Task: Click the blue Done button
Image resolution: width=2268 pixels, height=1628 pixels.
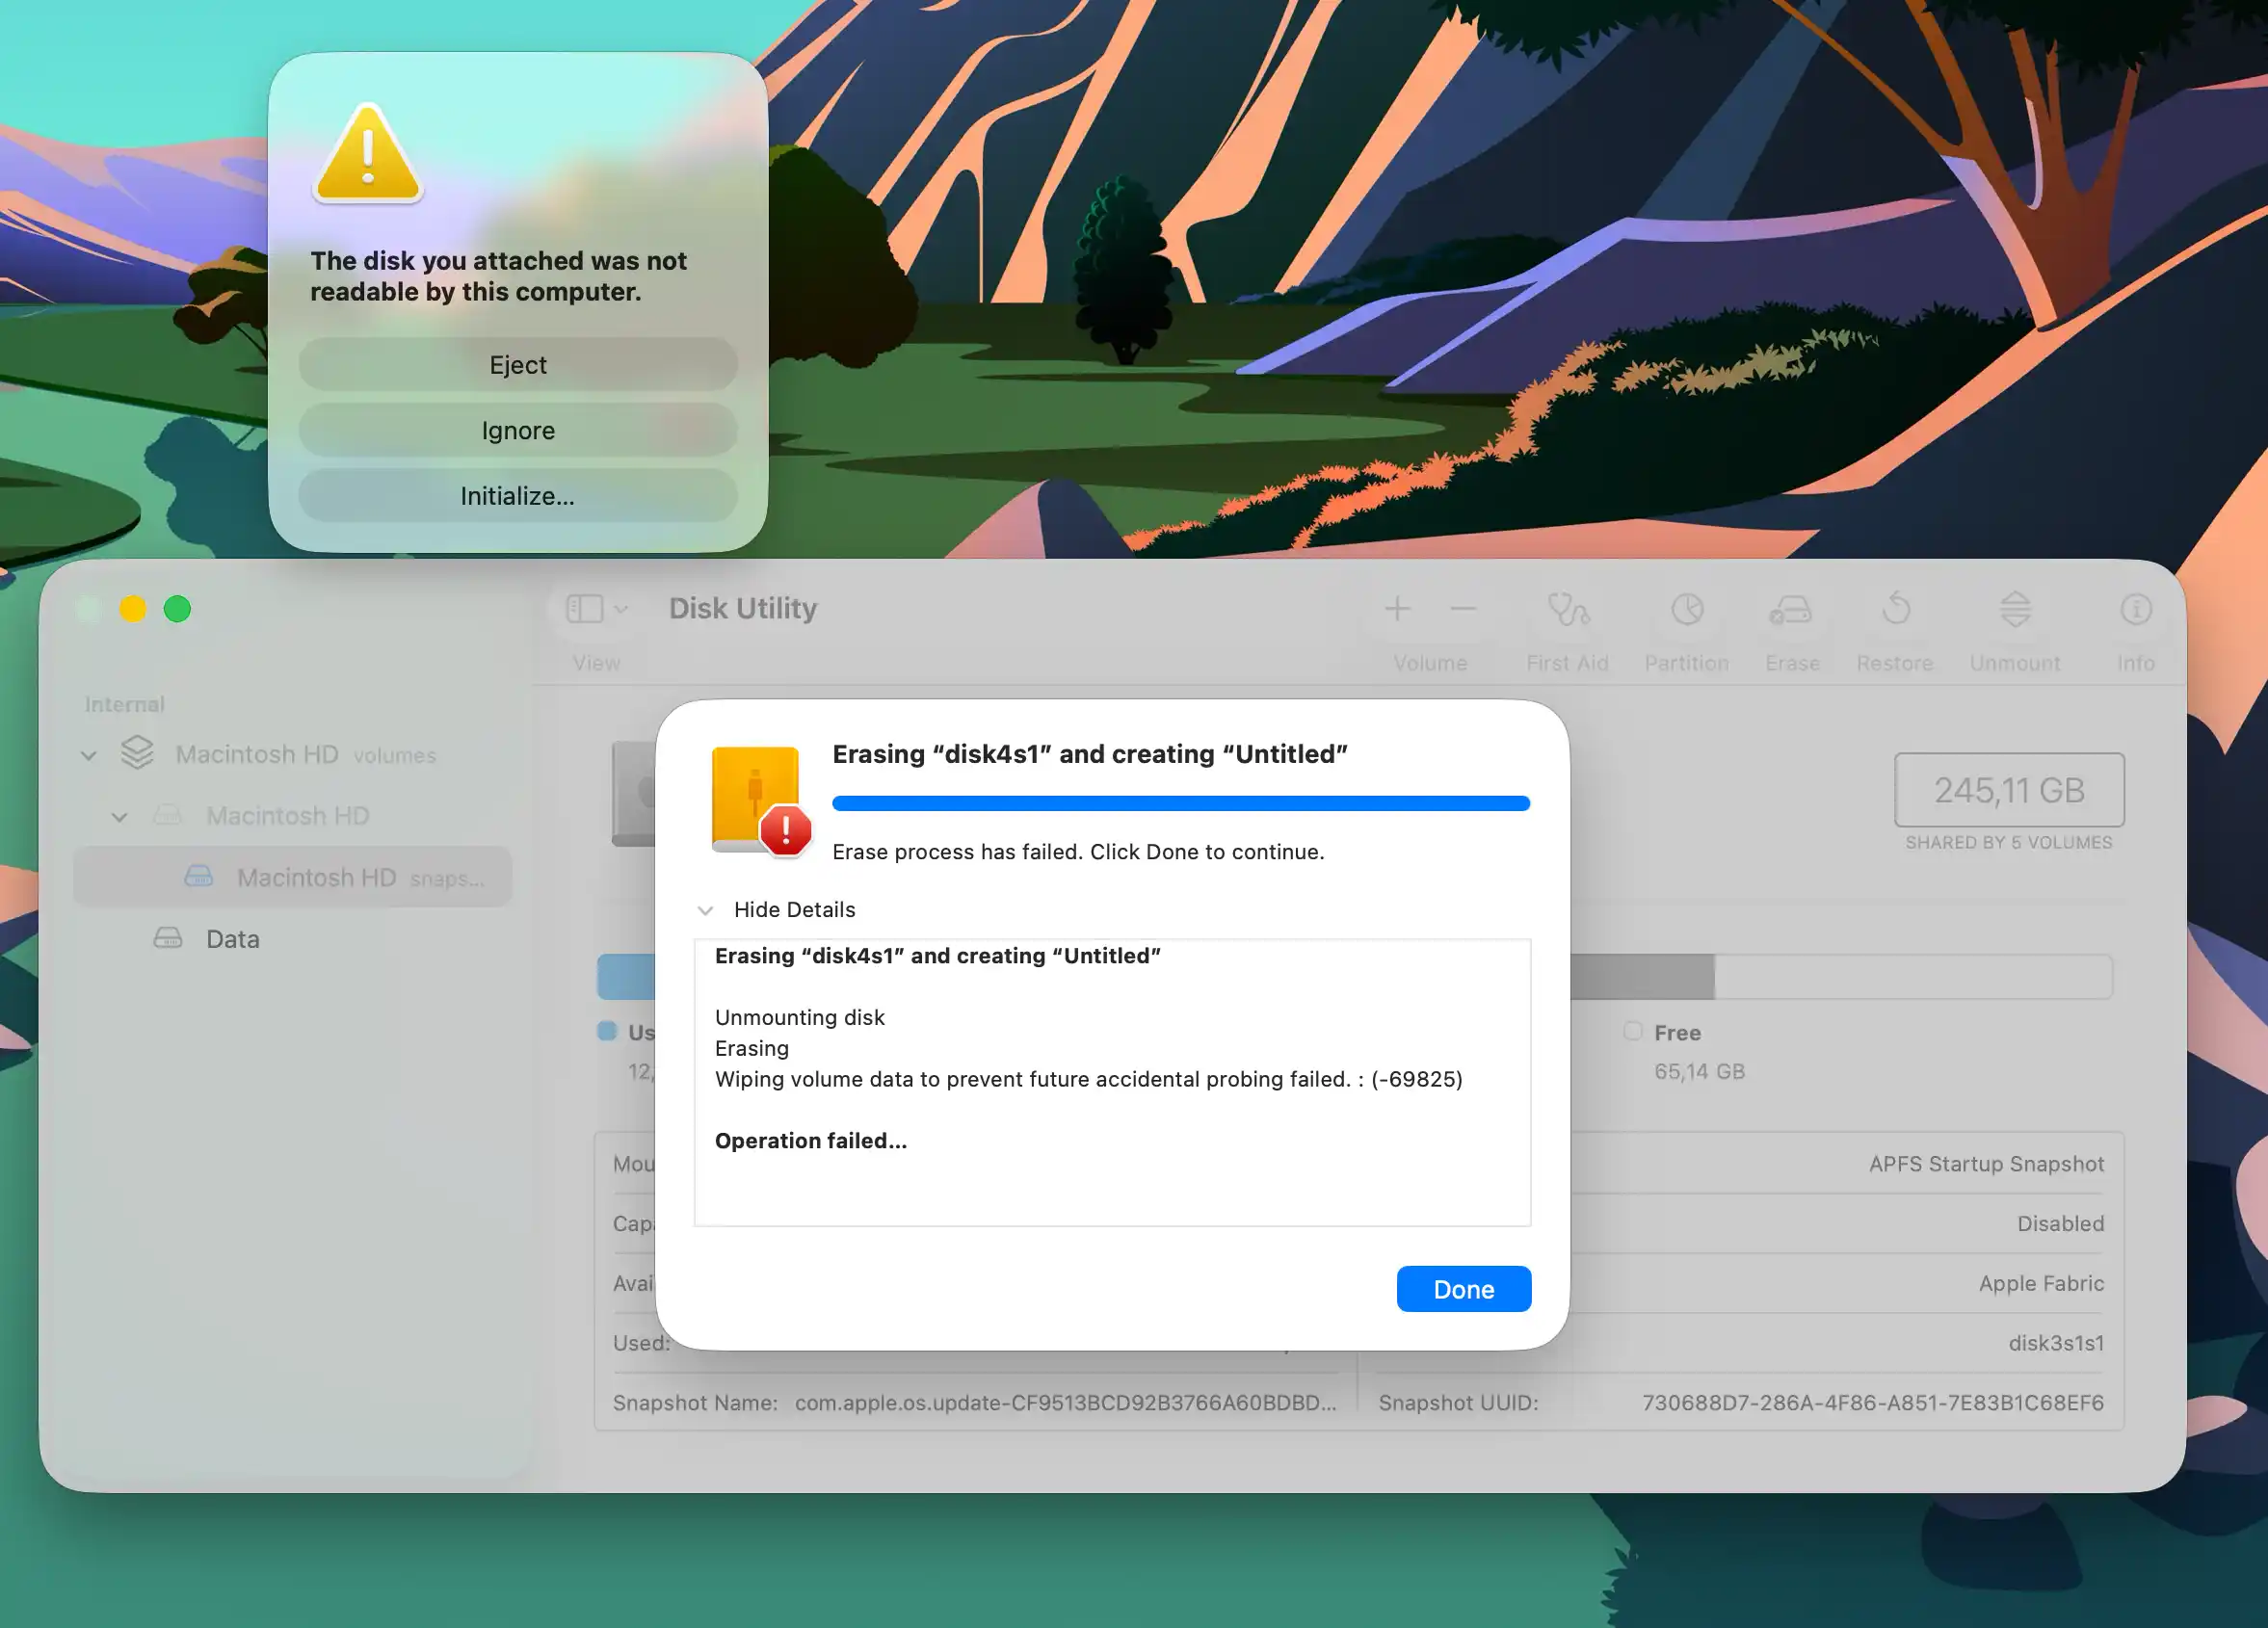Action: [1463, 1289]
